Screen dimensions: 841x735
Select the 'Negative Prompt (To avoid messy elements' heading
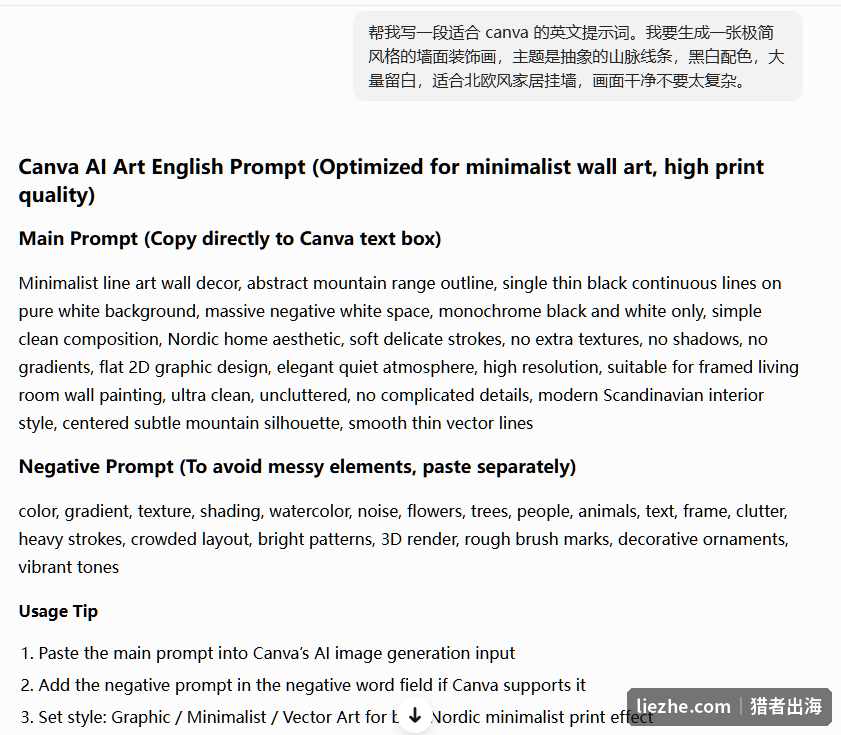297,466
